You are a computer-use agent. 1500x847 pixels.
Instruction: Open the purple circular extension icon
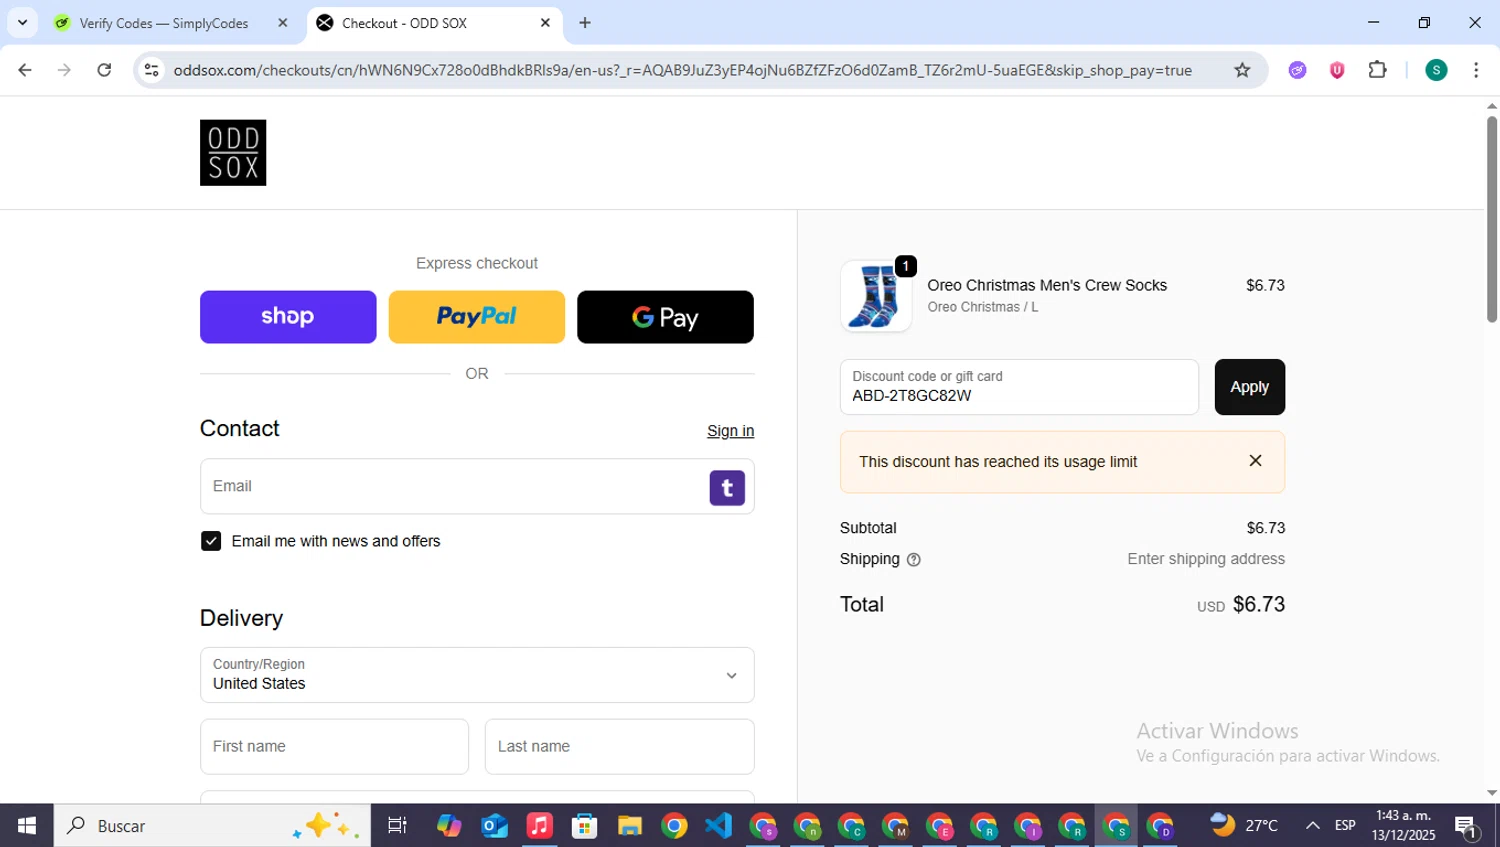[x=1297, y=70]
